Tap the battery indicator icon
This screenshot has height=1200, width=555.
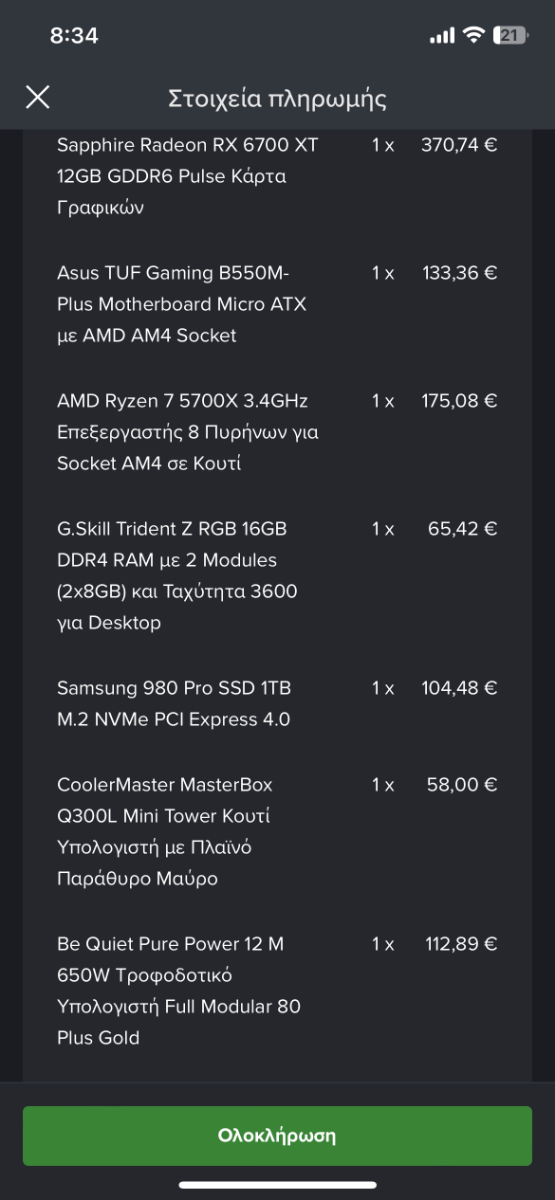510,35
